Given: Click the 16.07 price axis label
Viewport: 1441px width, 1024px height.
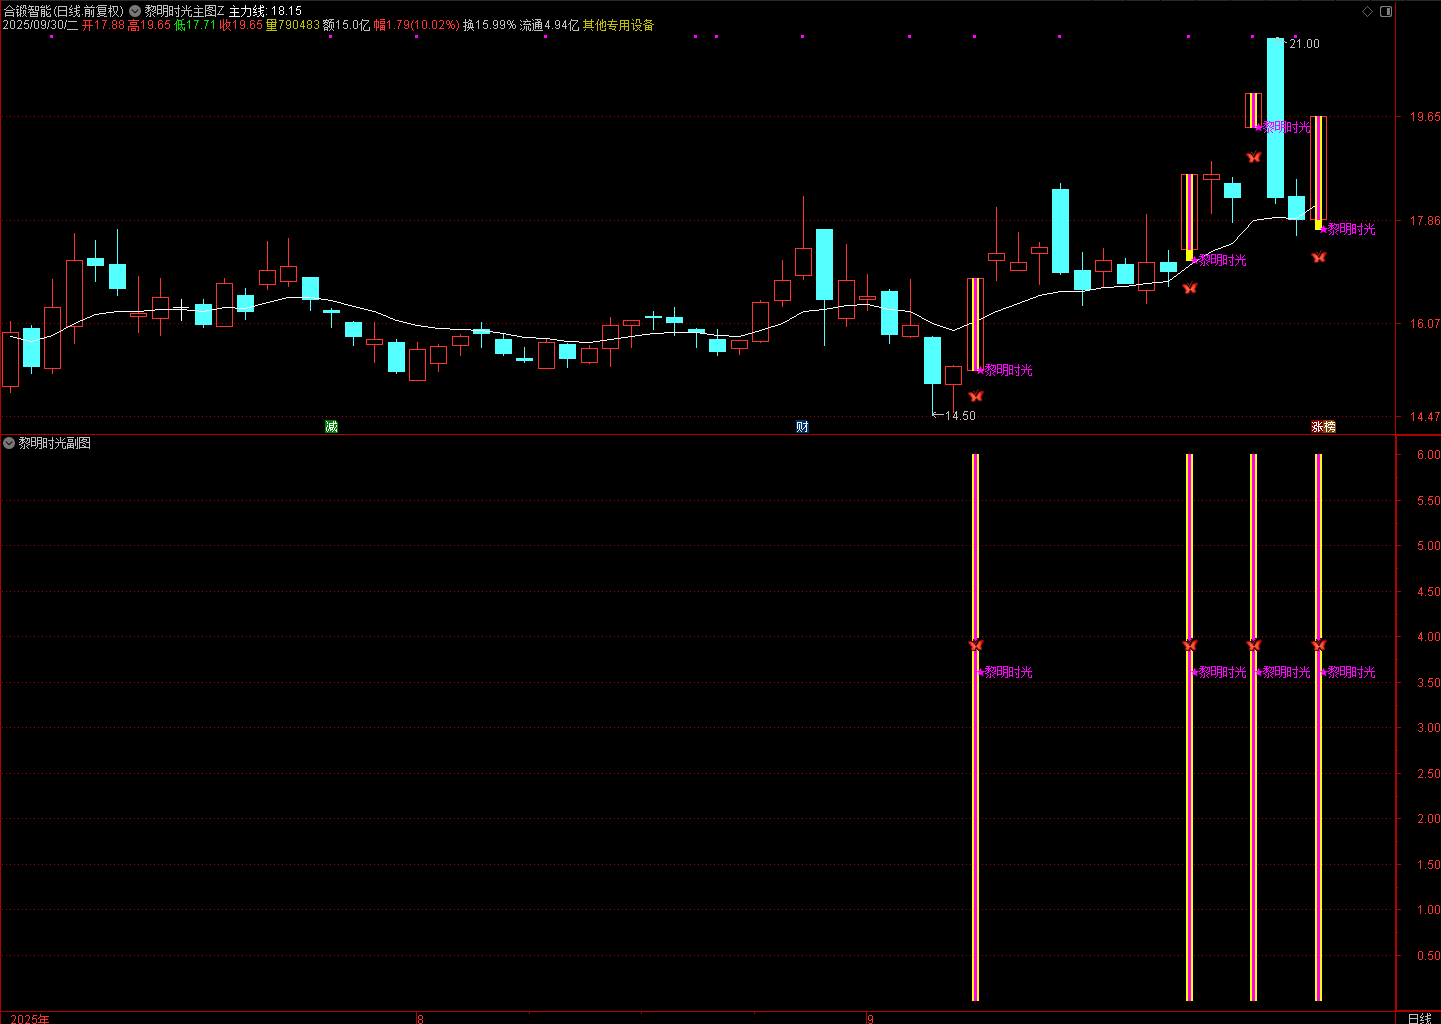Looking at the screenshot, I should (x=1425, y=324).
